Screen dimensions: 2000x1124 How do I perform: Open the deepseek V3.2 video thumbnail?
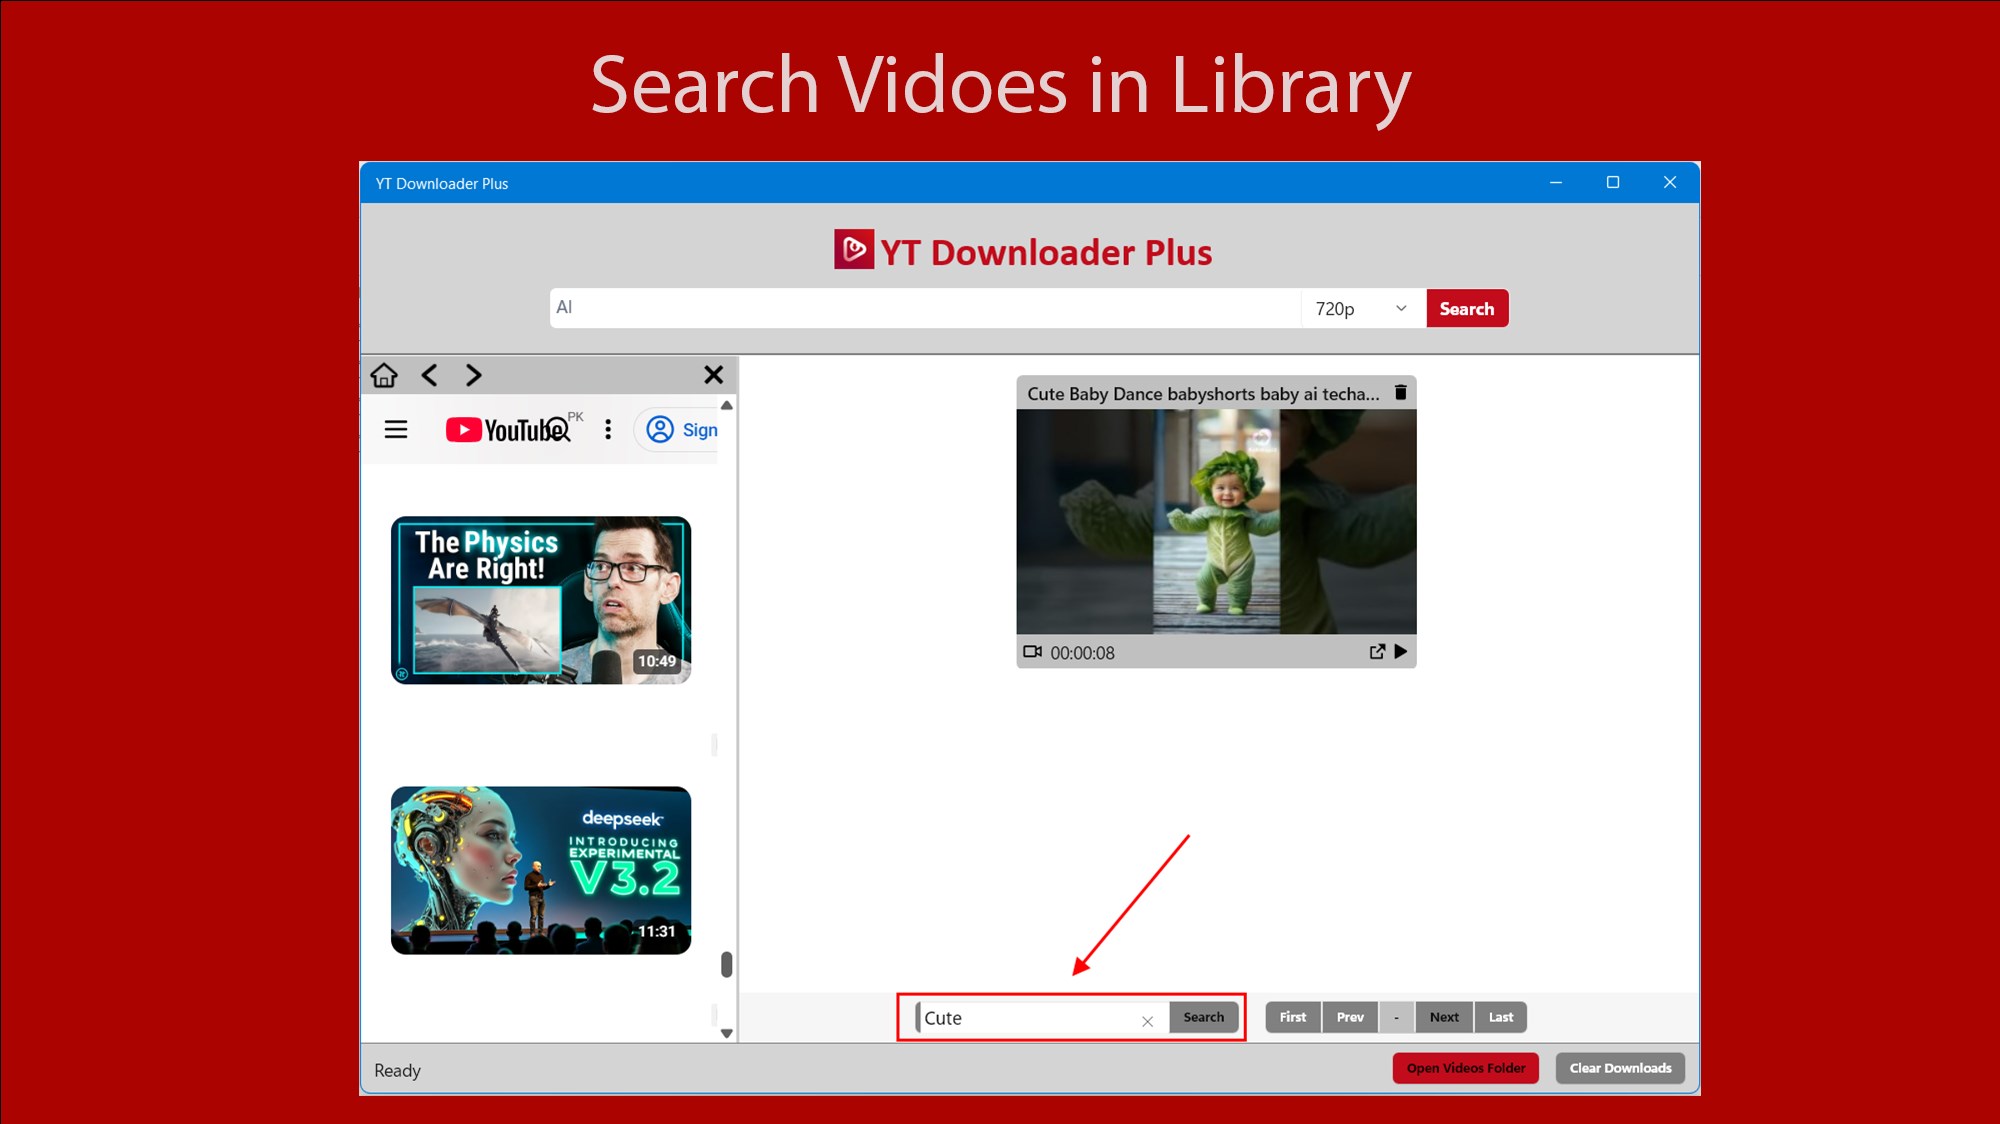[541, 870]
